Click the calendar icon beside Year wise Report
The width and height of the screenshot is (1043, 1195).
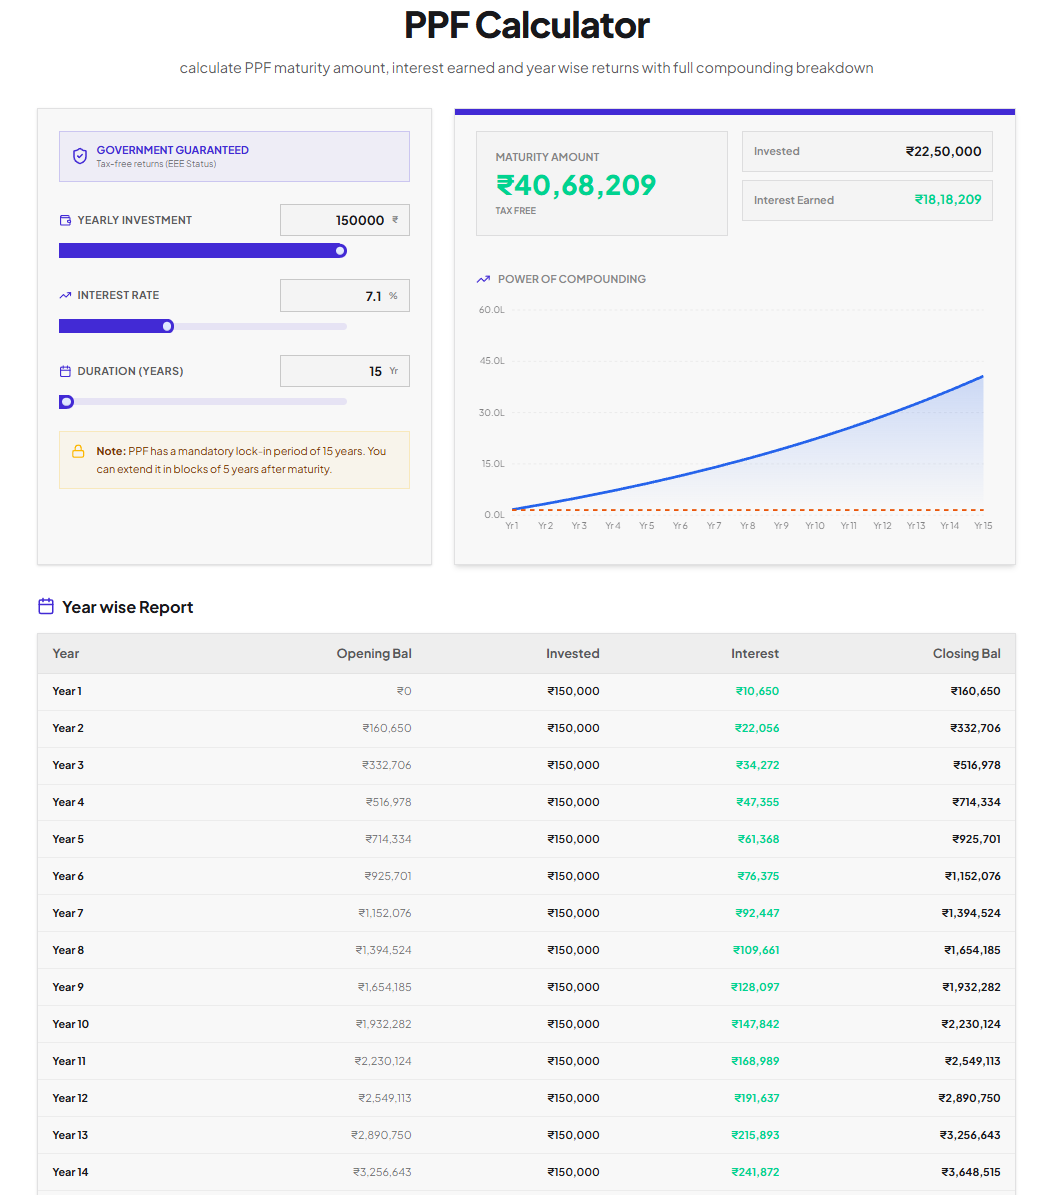(x=46, y=607)
